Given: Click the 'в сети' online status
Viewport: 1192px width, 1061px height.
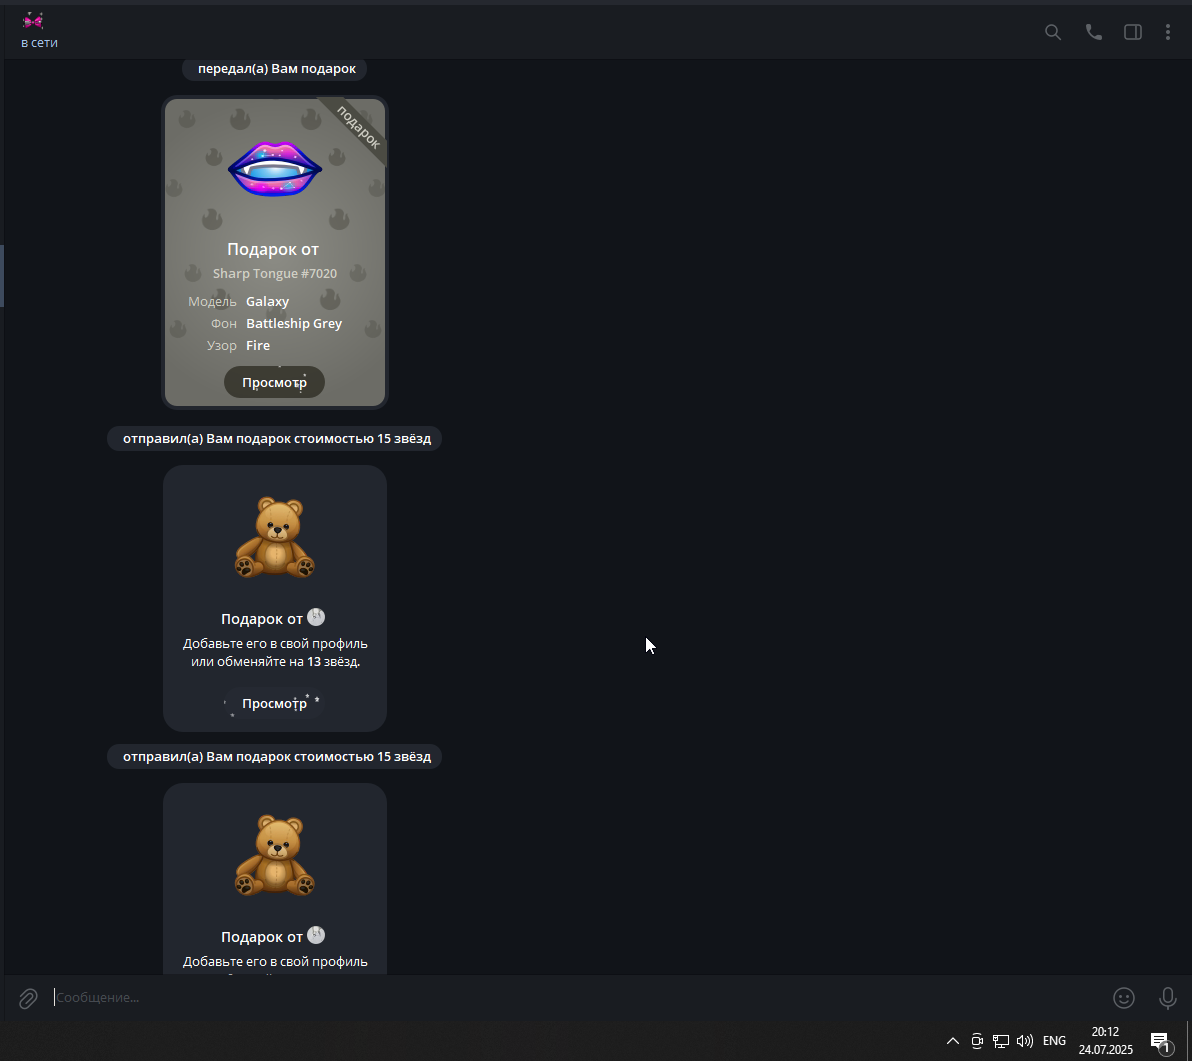Looking at the screenshot, I should click(40, 43).
